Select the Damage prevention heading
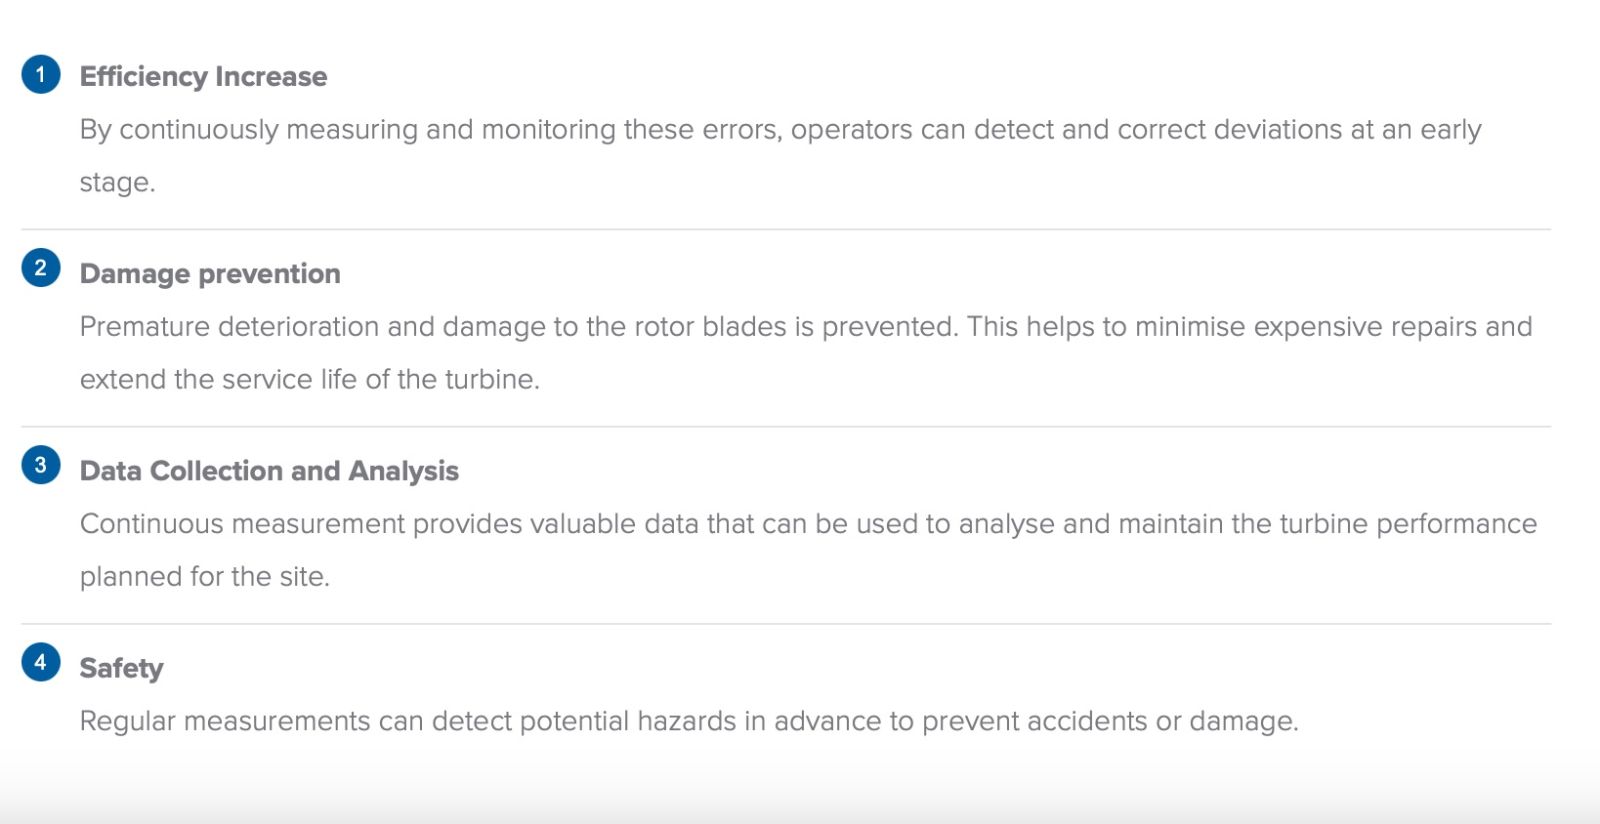This screenshot has width=1600, height=824. pyautogui.click(x=210, y=274)
